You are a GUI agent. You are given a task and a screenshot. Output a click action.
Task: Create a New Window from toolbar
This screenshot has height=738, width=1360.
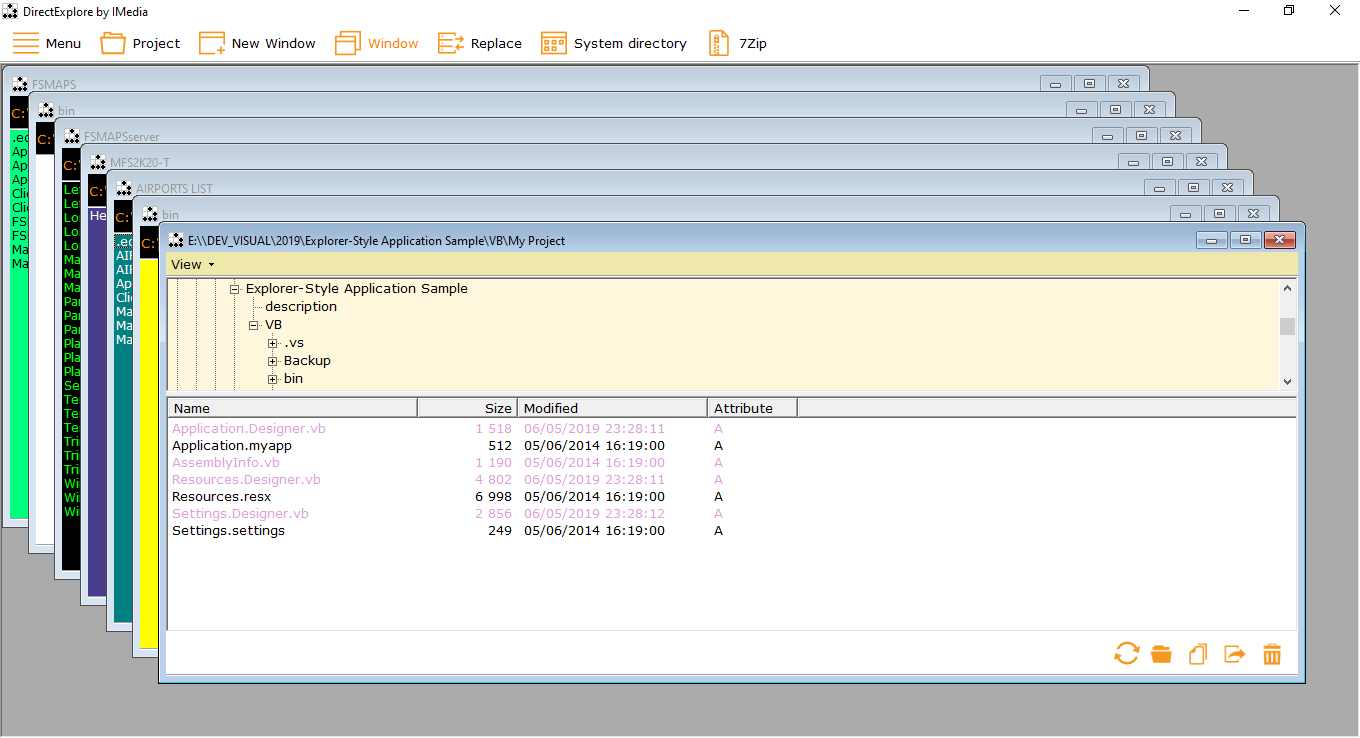tap(257, 43)
